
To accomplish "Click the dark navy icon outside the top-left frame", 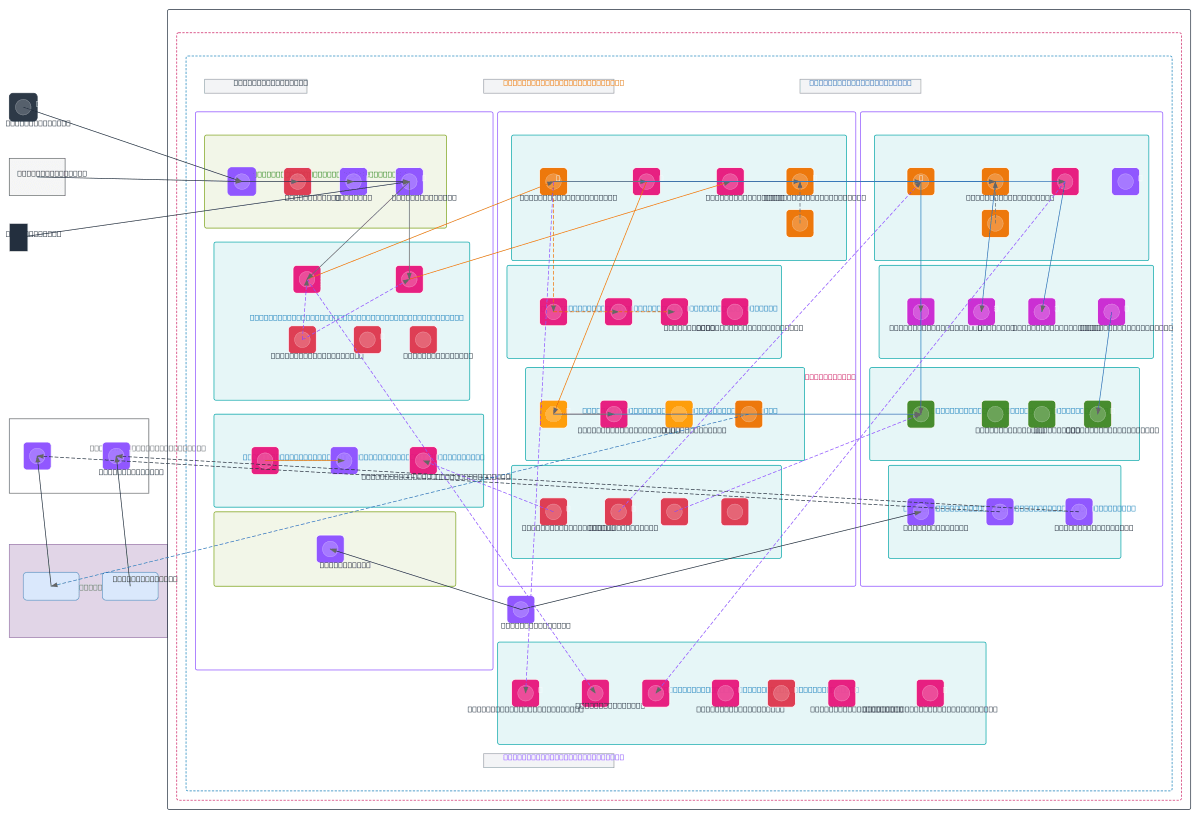I will [x=23, y=107].
